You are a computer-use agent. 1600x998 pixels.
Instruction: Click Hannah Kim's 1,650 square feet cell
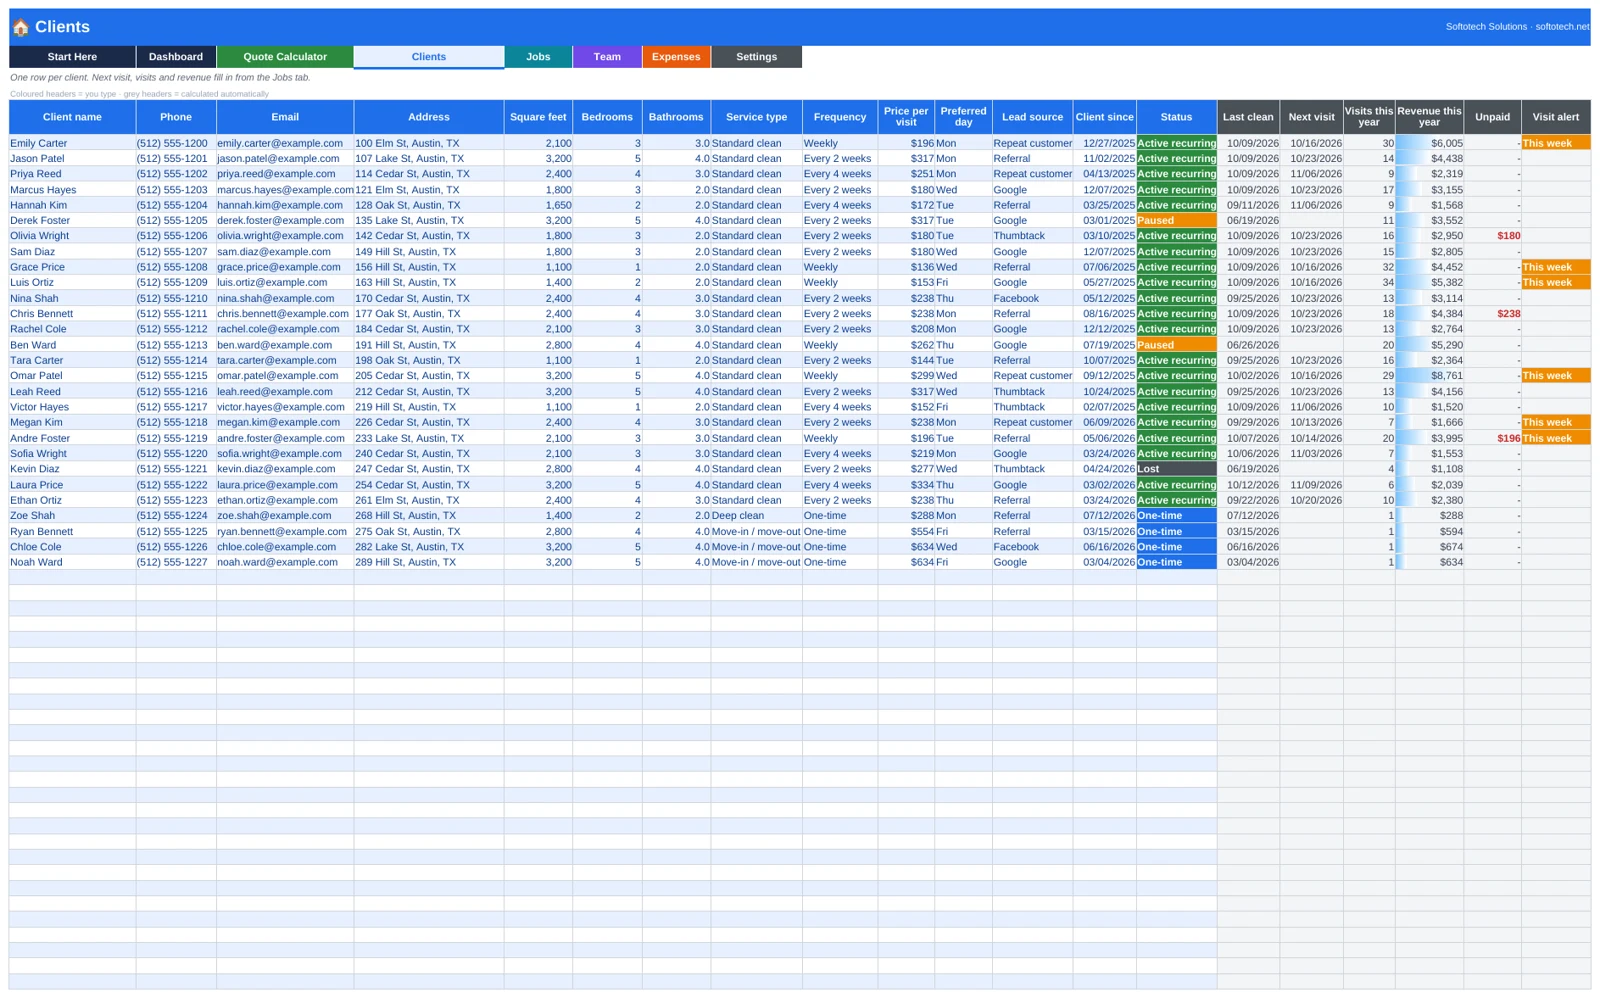tap(538, 205)
